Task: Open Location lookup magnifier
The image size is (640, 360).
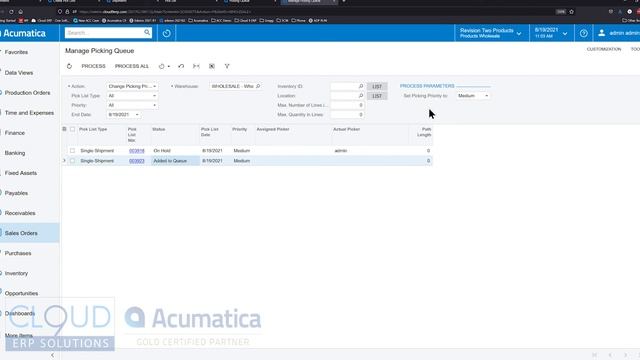Action: pyautogui.click(x=361, y=96)
